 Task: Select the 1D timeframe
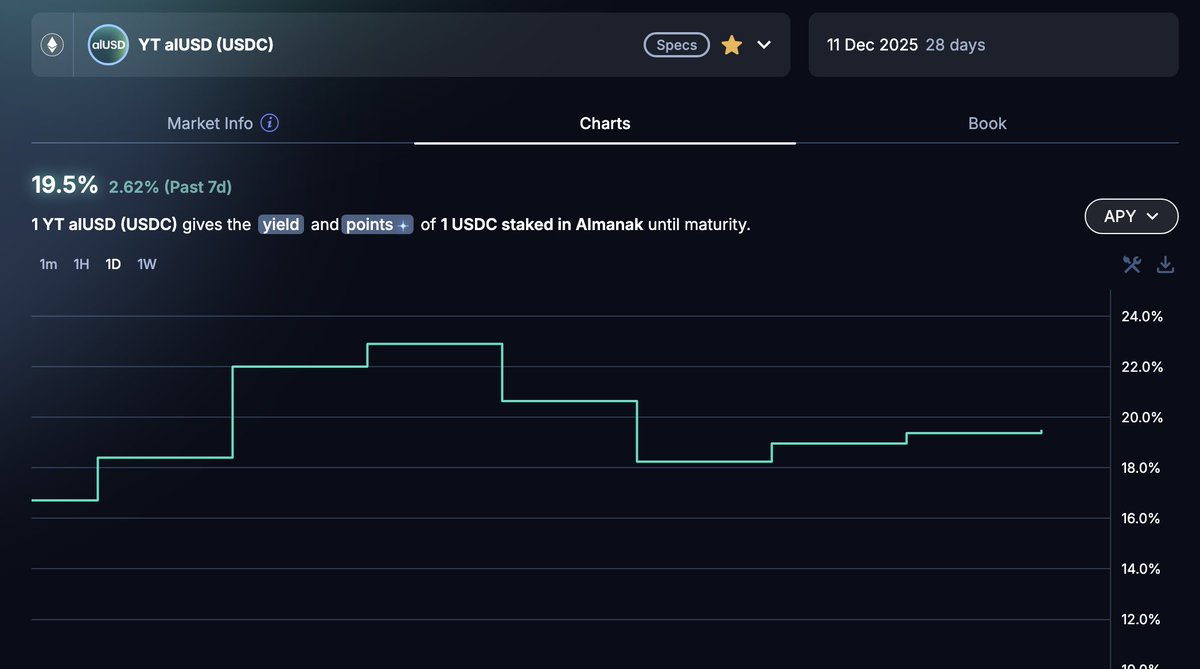pyautogui.click(x=114, y=264)
